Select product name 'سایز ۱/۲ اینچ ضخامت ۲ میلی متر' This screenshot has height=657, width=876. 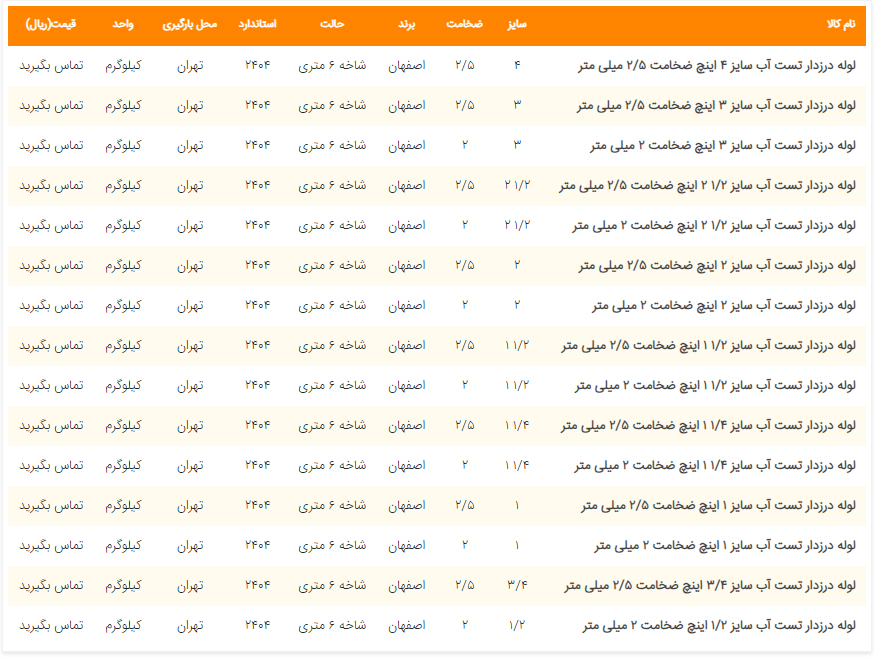[719, 626]
